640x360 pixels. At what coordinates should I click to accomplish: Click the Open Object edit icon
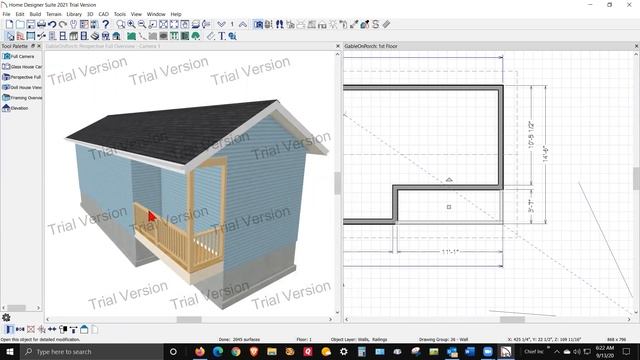[x=9, y=329]
